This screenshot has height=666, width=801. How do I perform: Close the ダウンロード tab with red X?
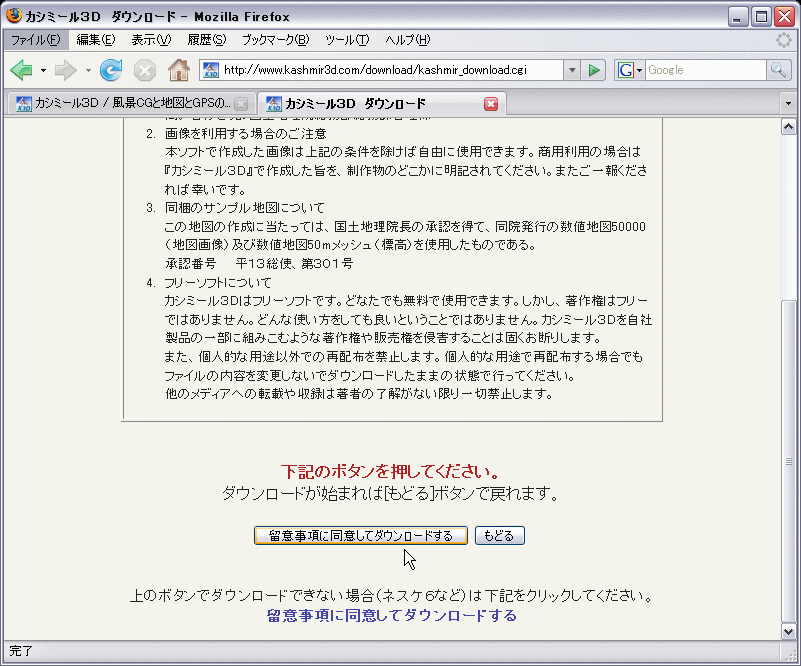491,104
